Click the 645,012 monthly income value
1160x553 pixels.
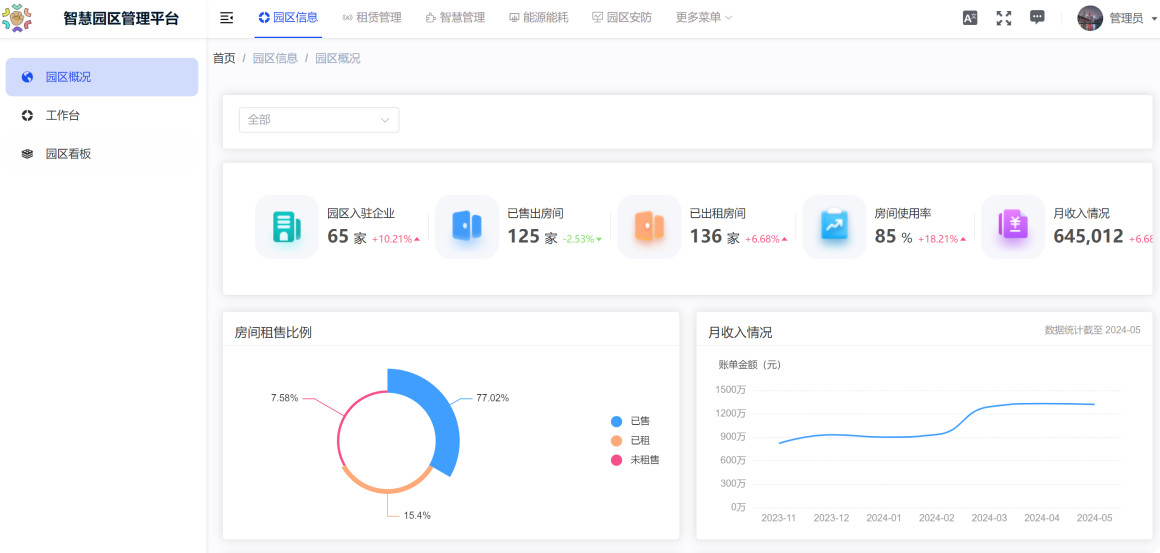coord(1088,237)
